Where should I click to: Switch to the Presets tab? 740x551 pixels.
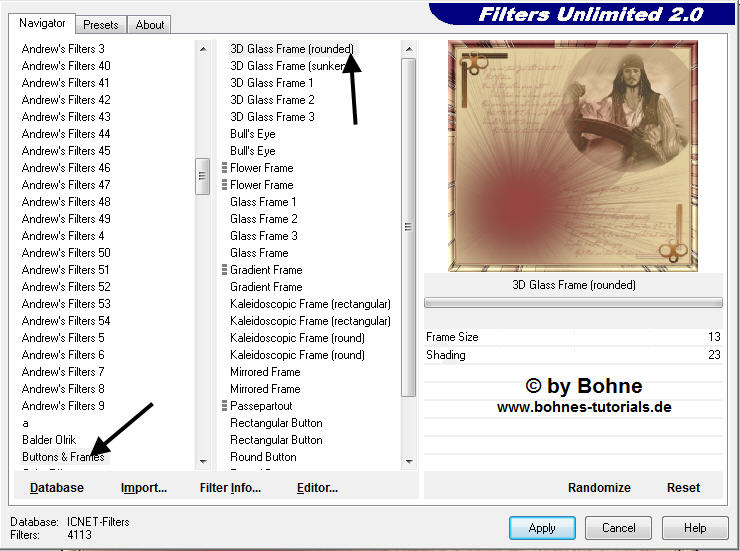(x=101, y=25)
